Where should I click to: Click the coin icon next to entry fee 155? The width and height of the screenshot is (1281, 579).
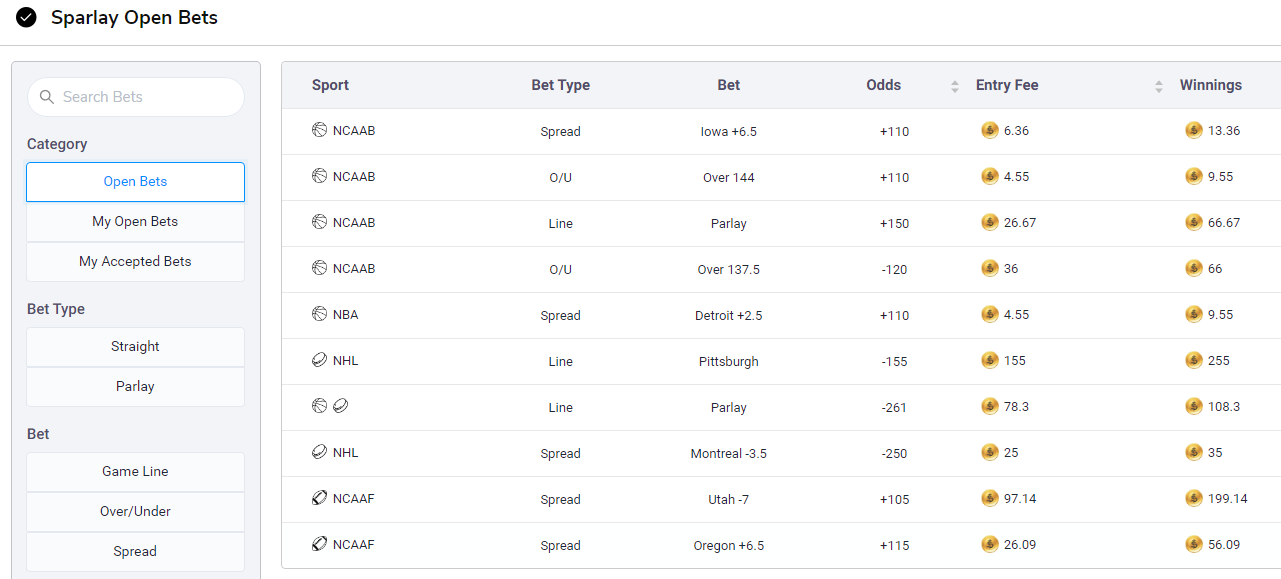[990, 360]
